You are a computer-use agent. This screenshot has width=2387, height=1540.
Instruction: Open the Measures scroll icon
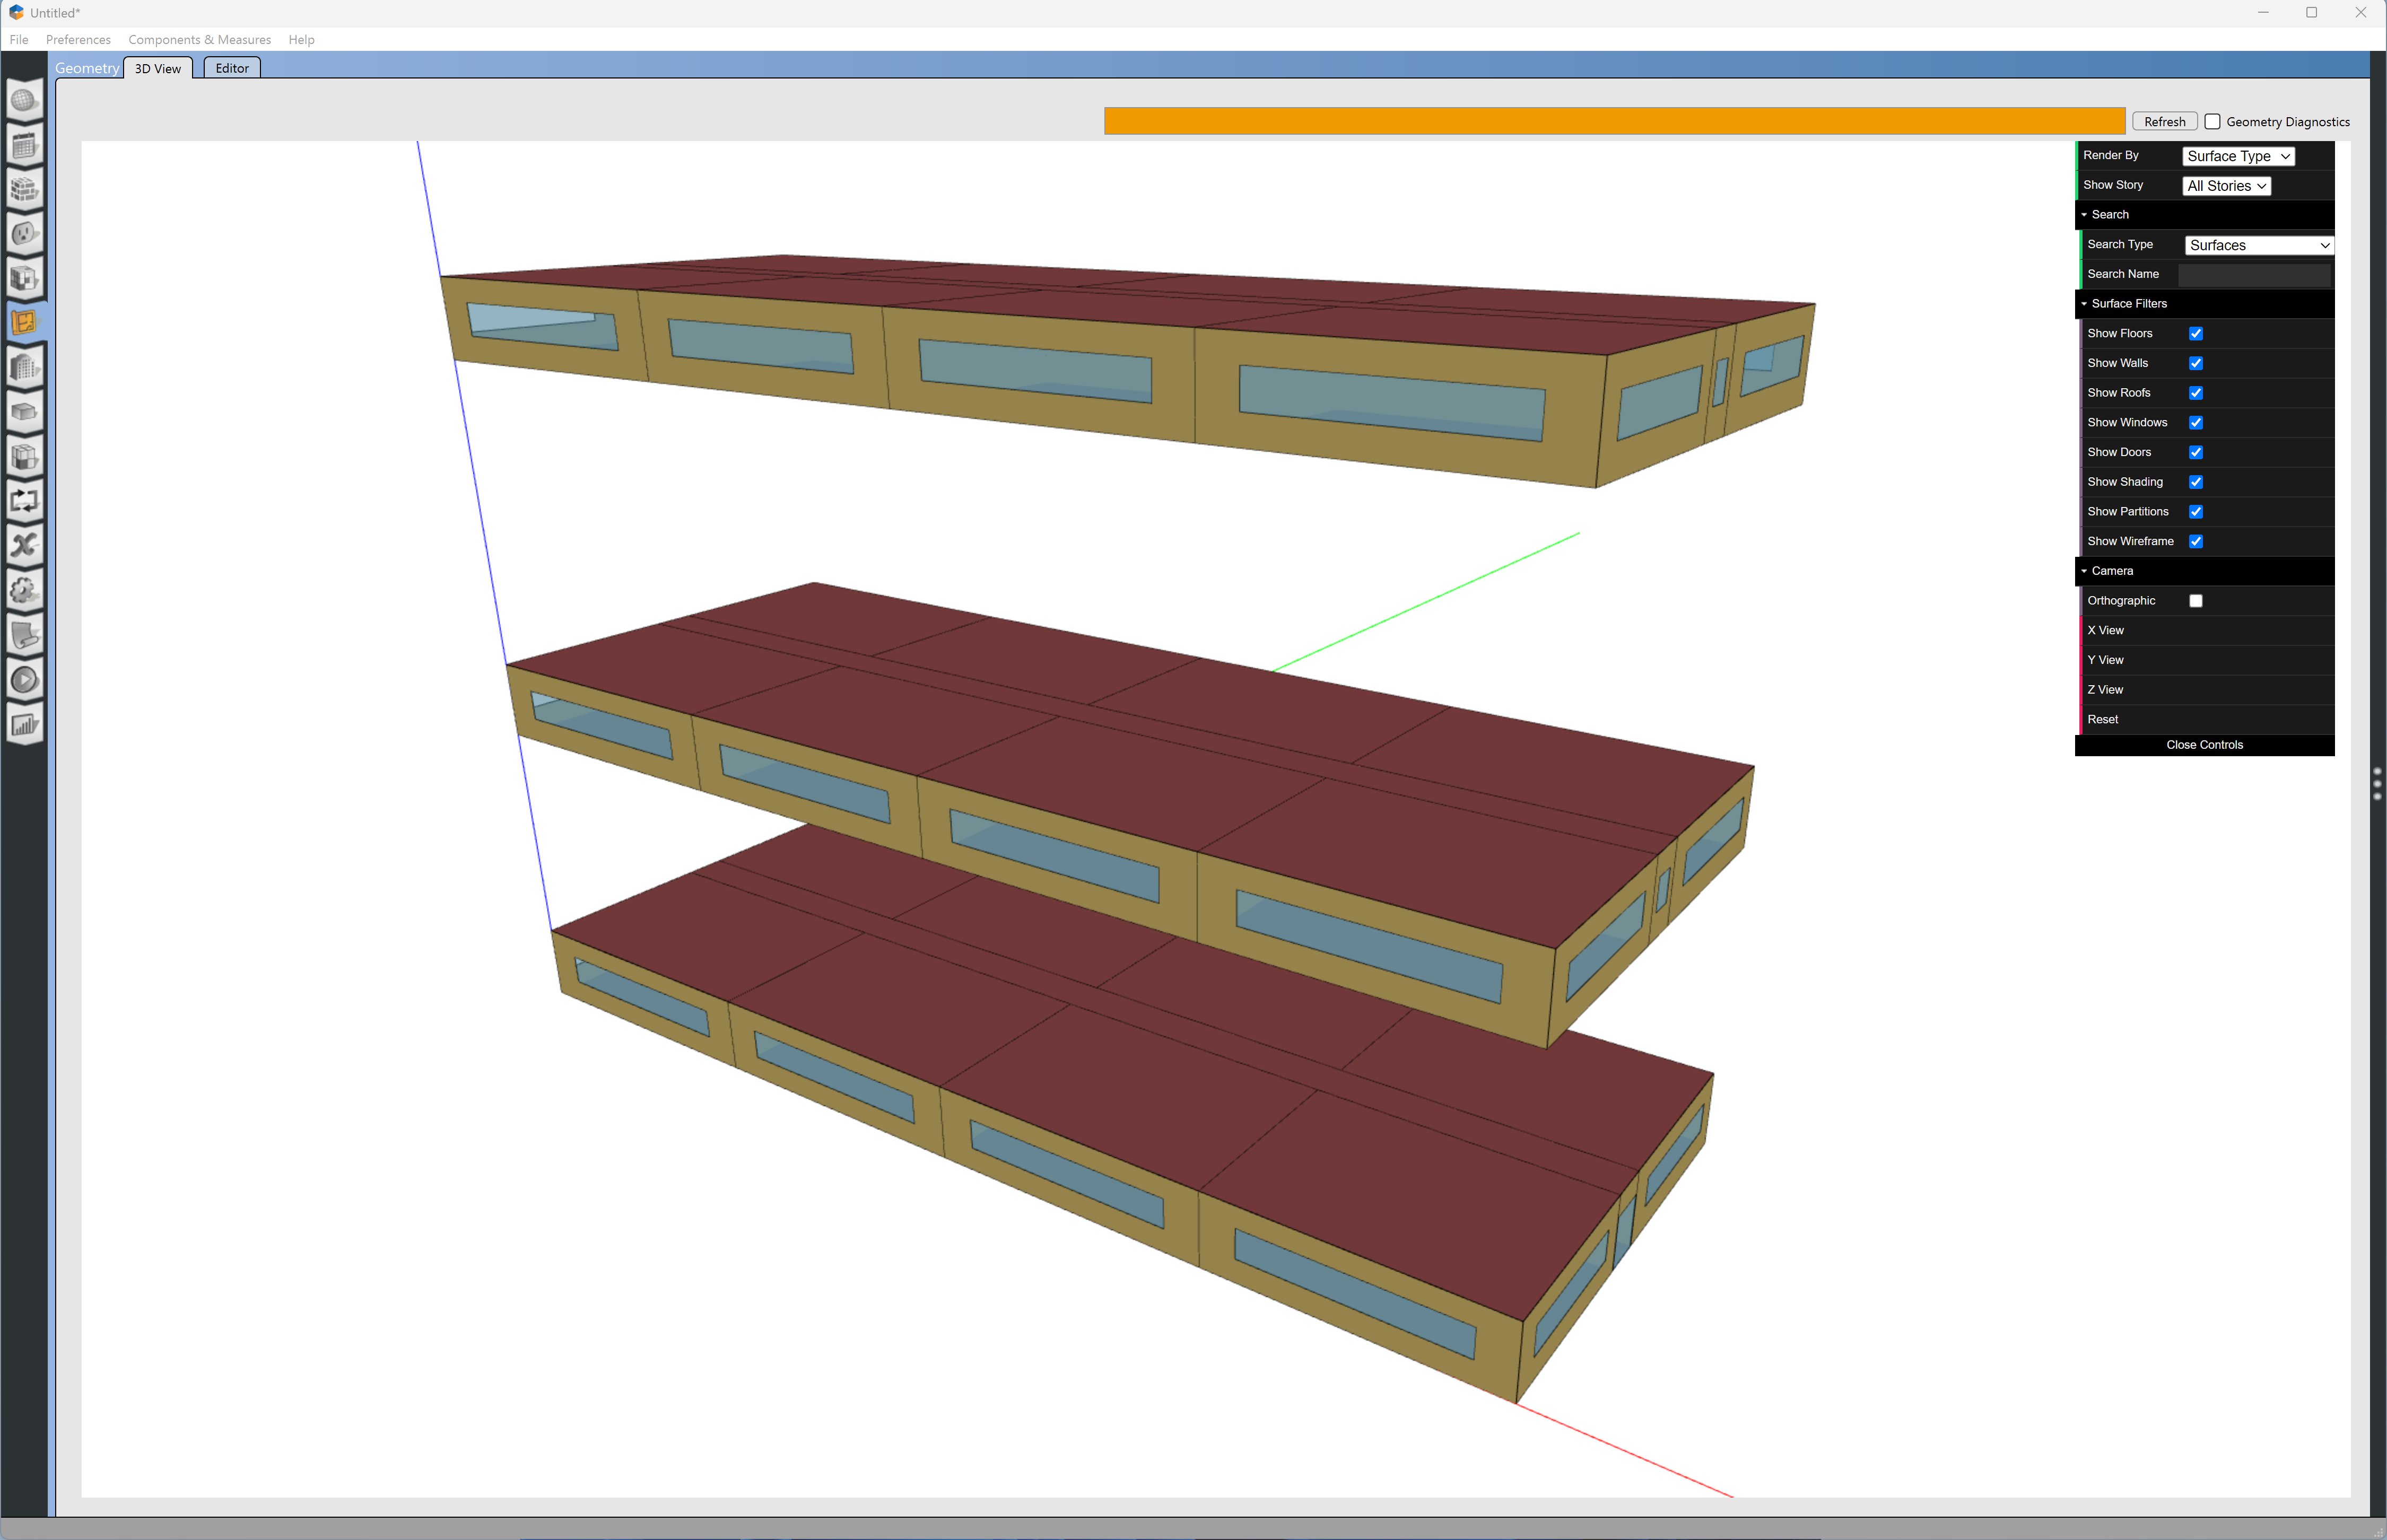point(24,635)
